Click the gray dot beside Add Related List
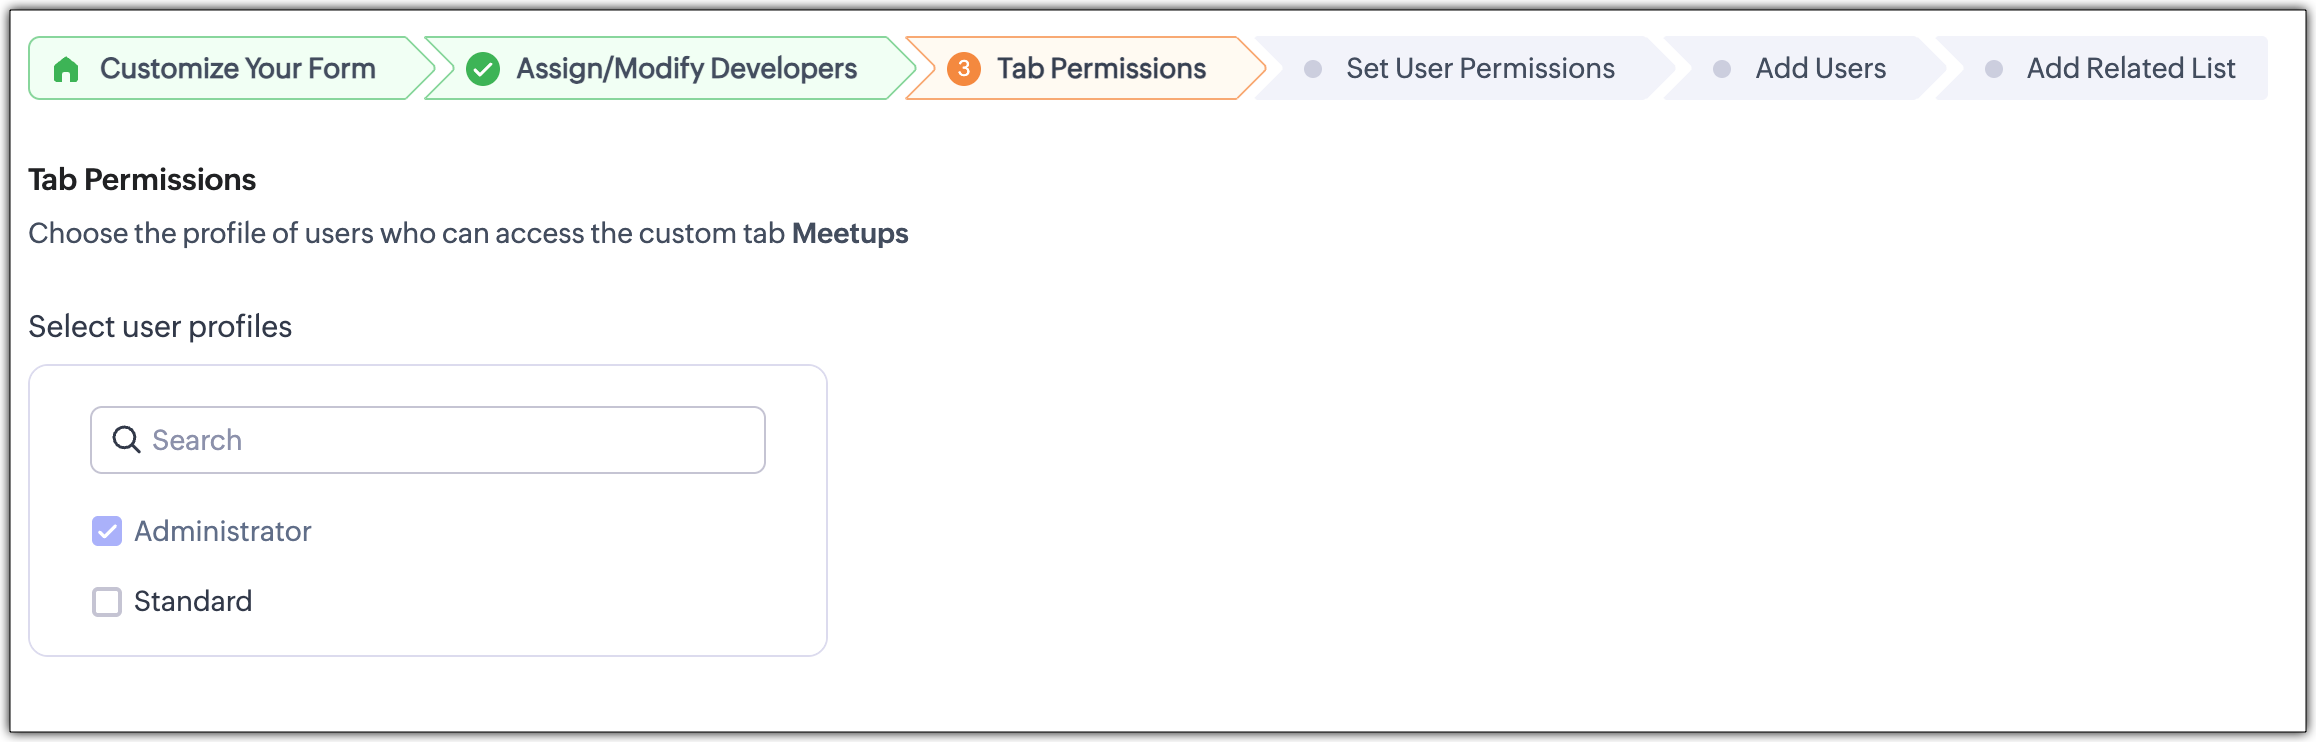The image size is (2316, 742). (x=1993, y=69)
